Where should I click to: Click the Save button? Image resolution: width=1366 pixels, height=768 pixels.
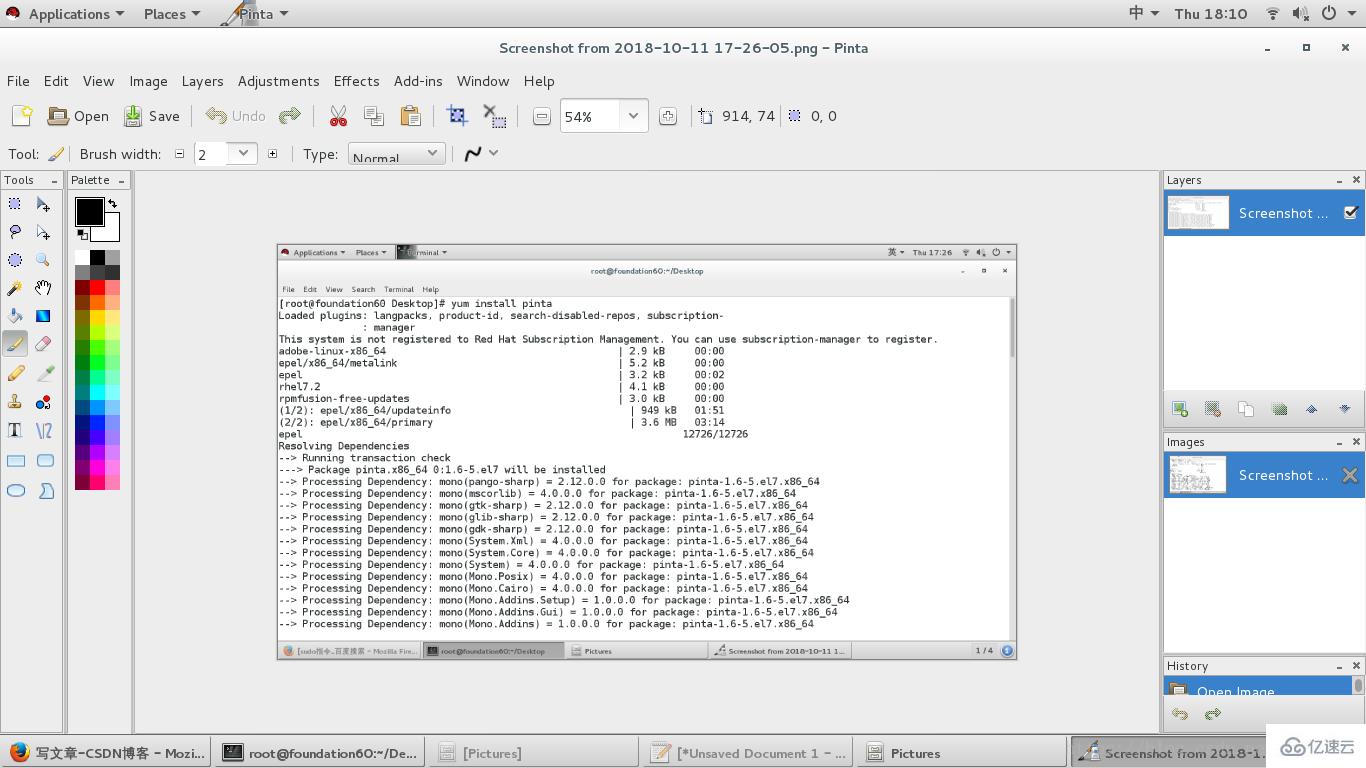tap(152, 116)
